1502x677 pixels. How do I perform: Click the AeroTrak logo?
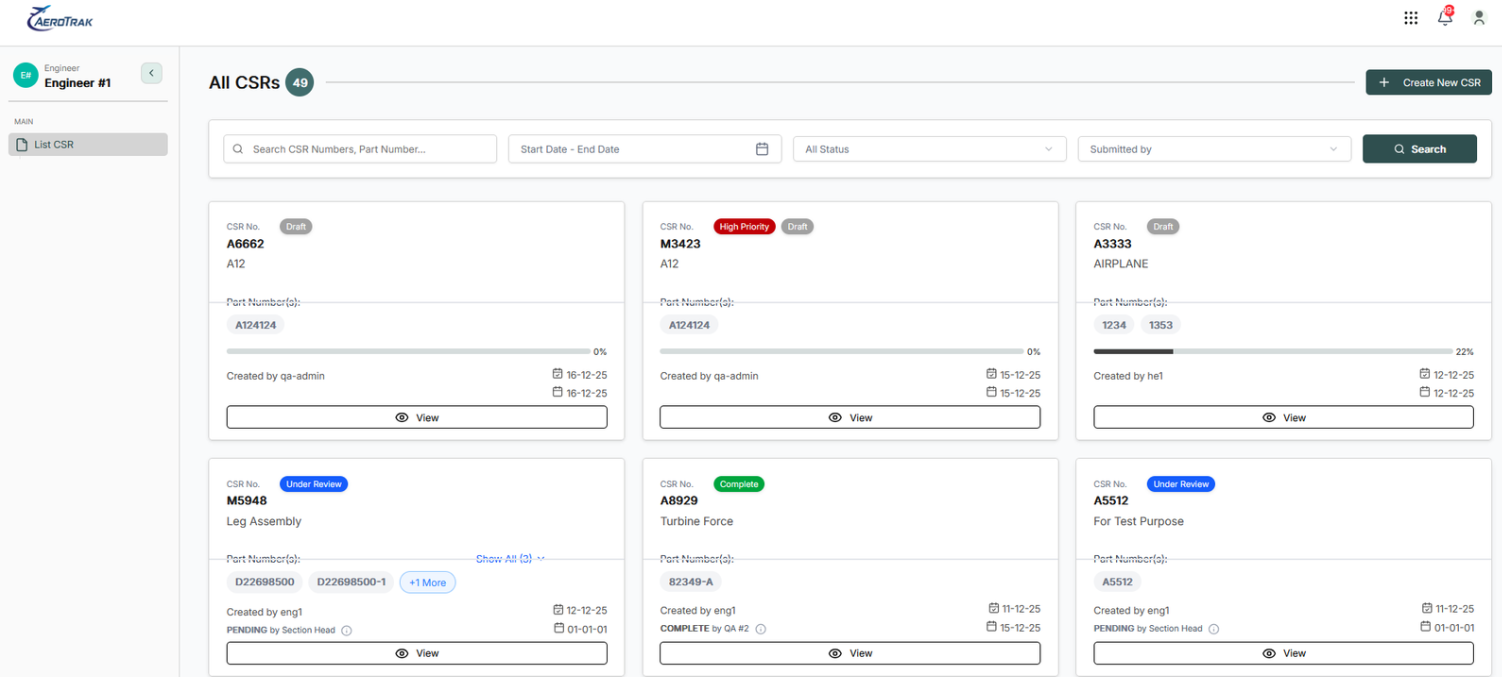60,18
